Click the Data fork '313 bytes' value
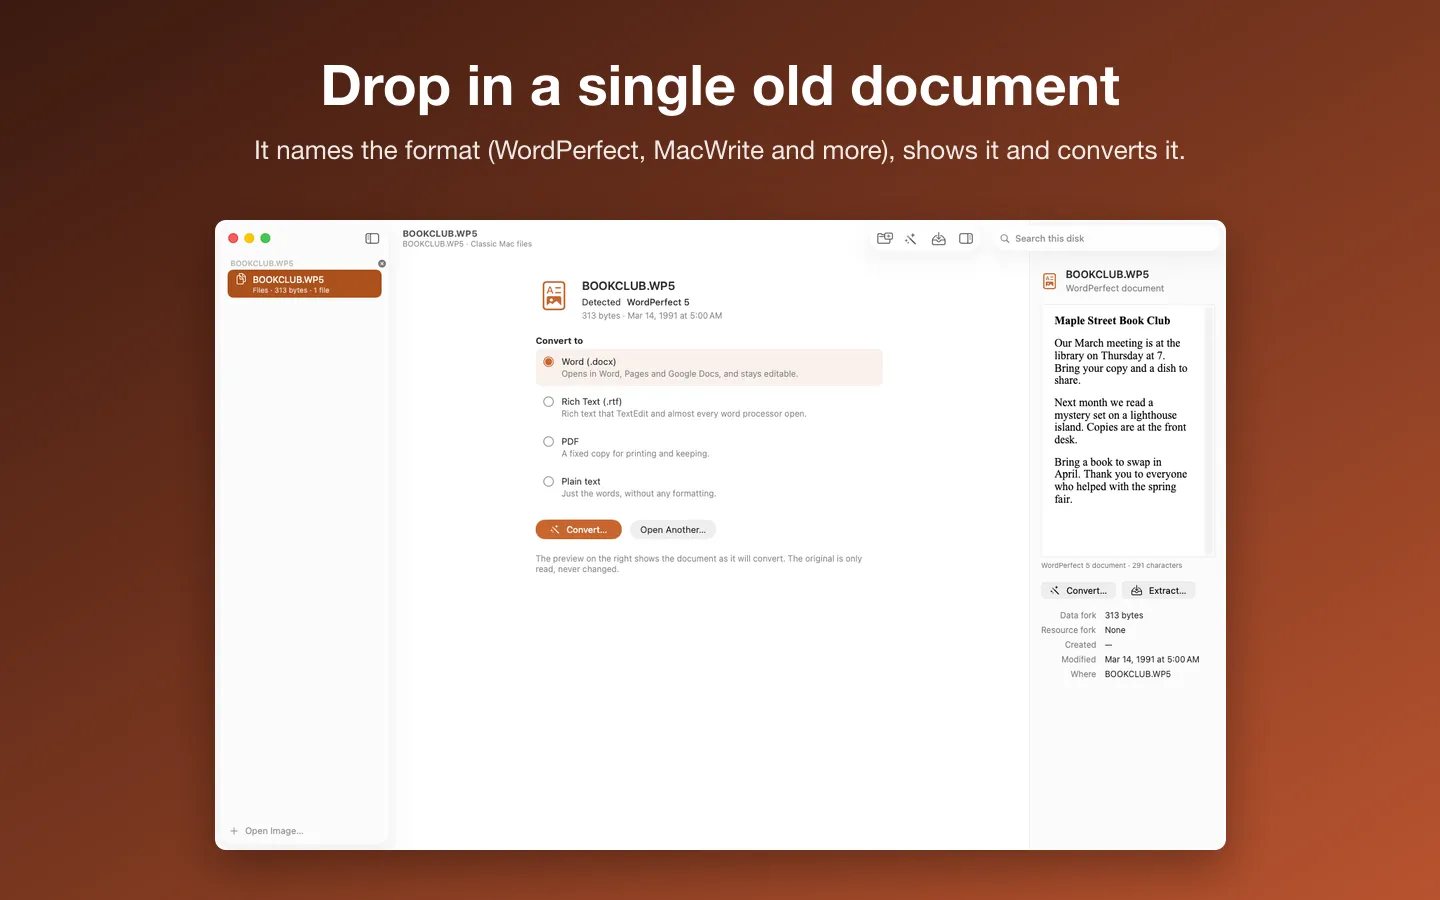This screenshot has height=900, width=1440. [x=1124, y=616]
